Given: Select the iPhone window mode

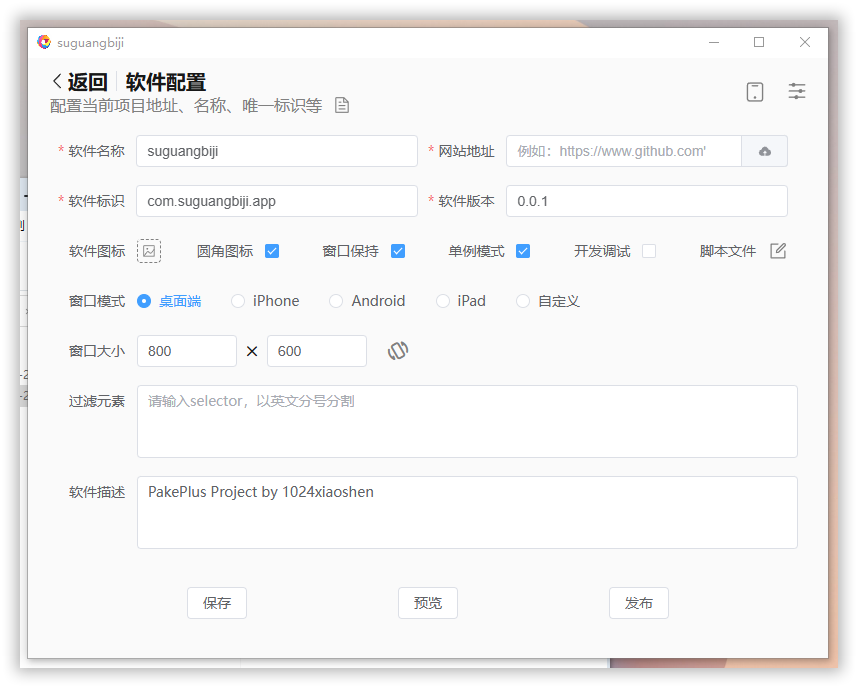Looking at the screenshot, I should click(238, 301).
